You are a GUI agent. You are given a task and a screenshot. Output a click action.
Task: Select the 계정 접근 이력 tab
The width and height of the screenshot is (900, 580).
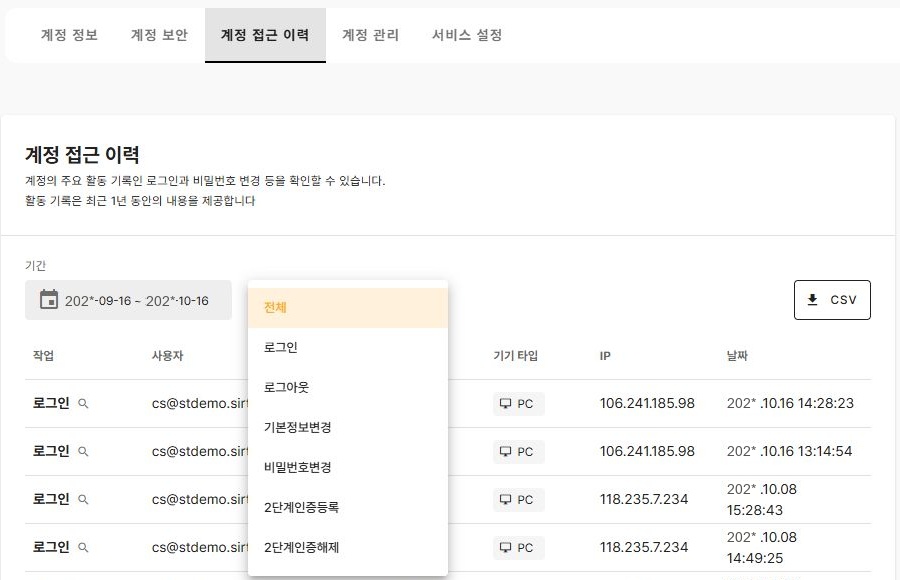click(265, 35)
